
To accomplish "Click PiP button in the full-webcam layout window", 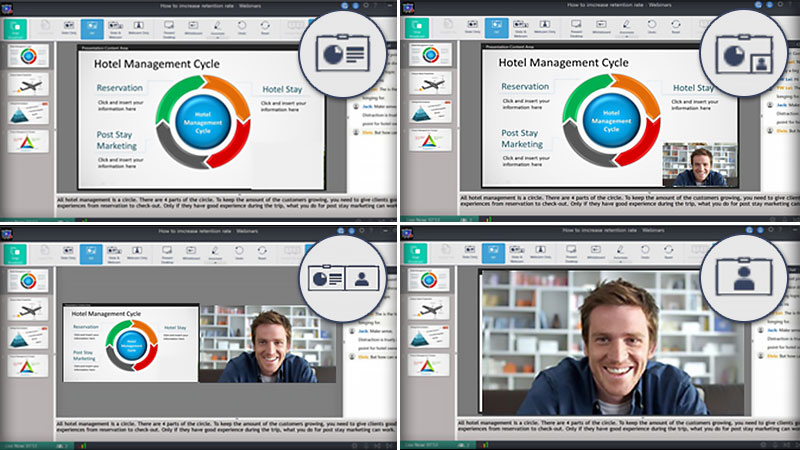I will point(493,252).
